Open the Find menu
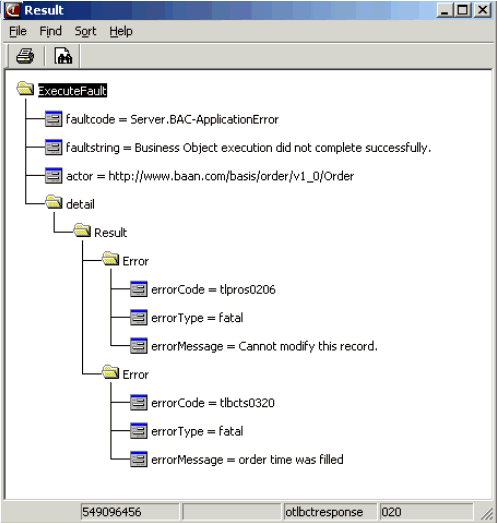This screenshot has height=523, width=497. [x=50, y=31]
